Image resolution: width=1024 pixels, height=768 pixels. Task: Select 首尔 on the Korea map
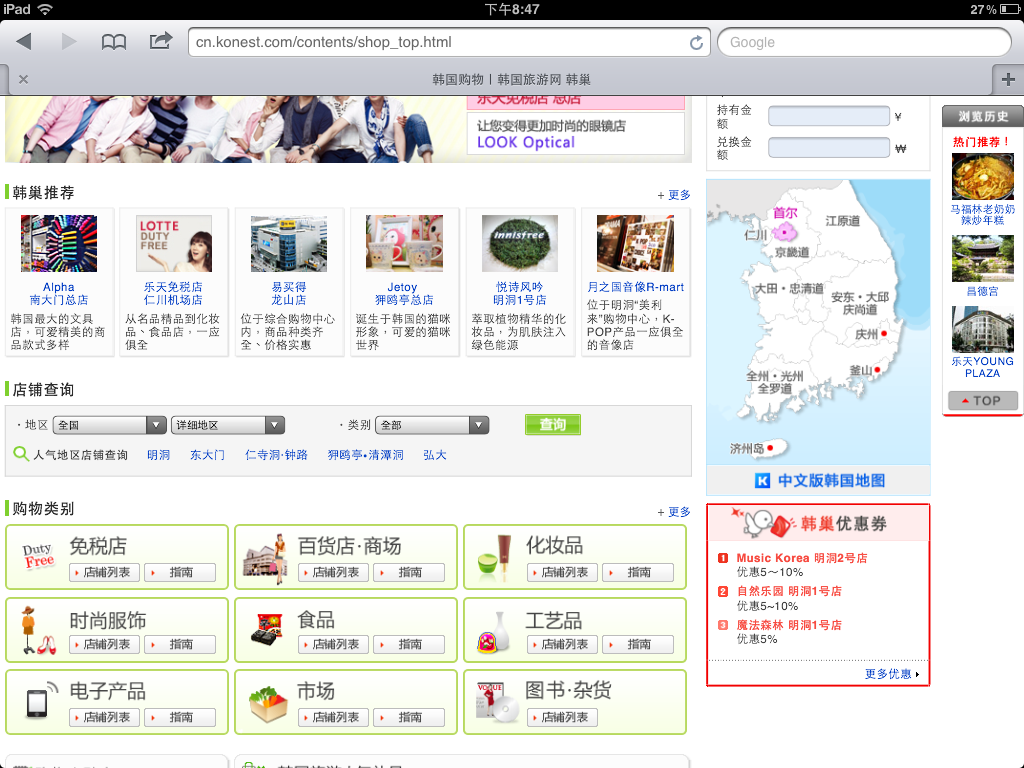(784, 214)
